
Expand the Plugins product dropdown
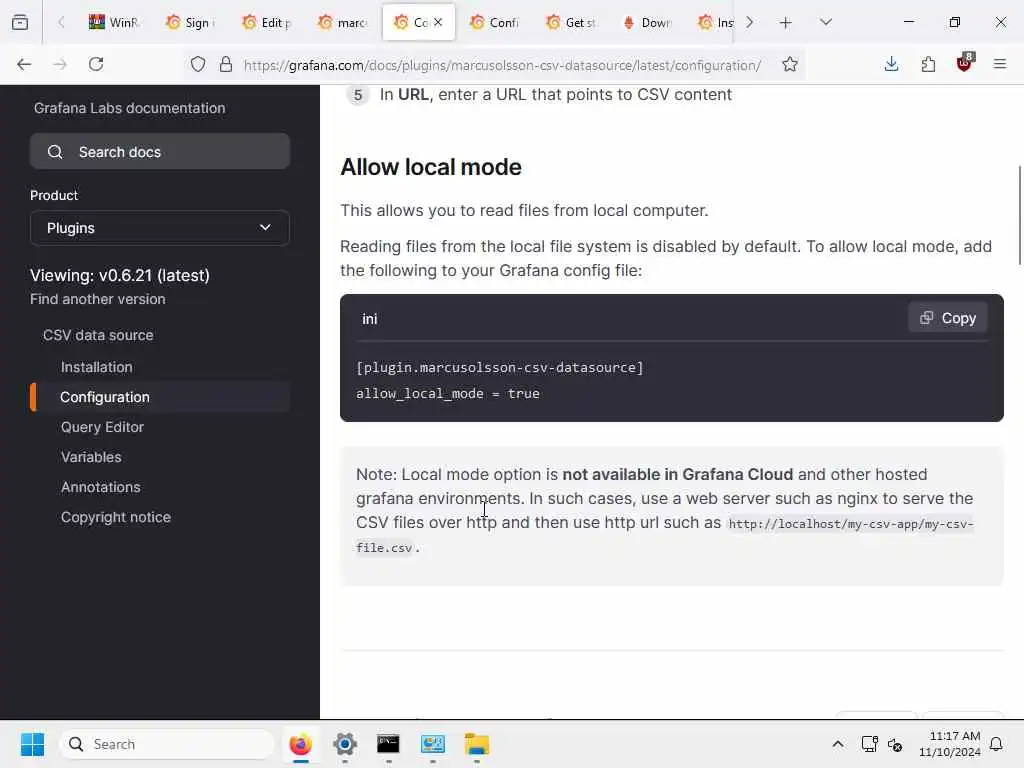[x=160, y=228]
